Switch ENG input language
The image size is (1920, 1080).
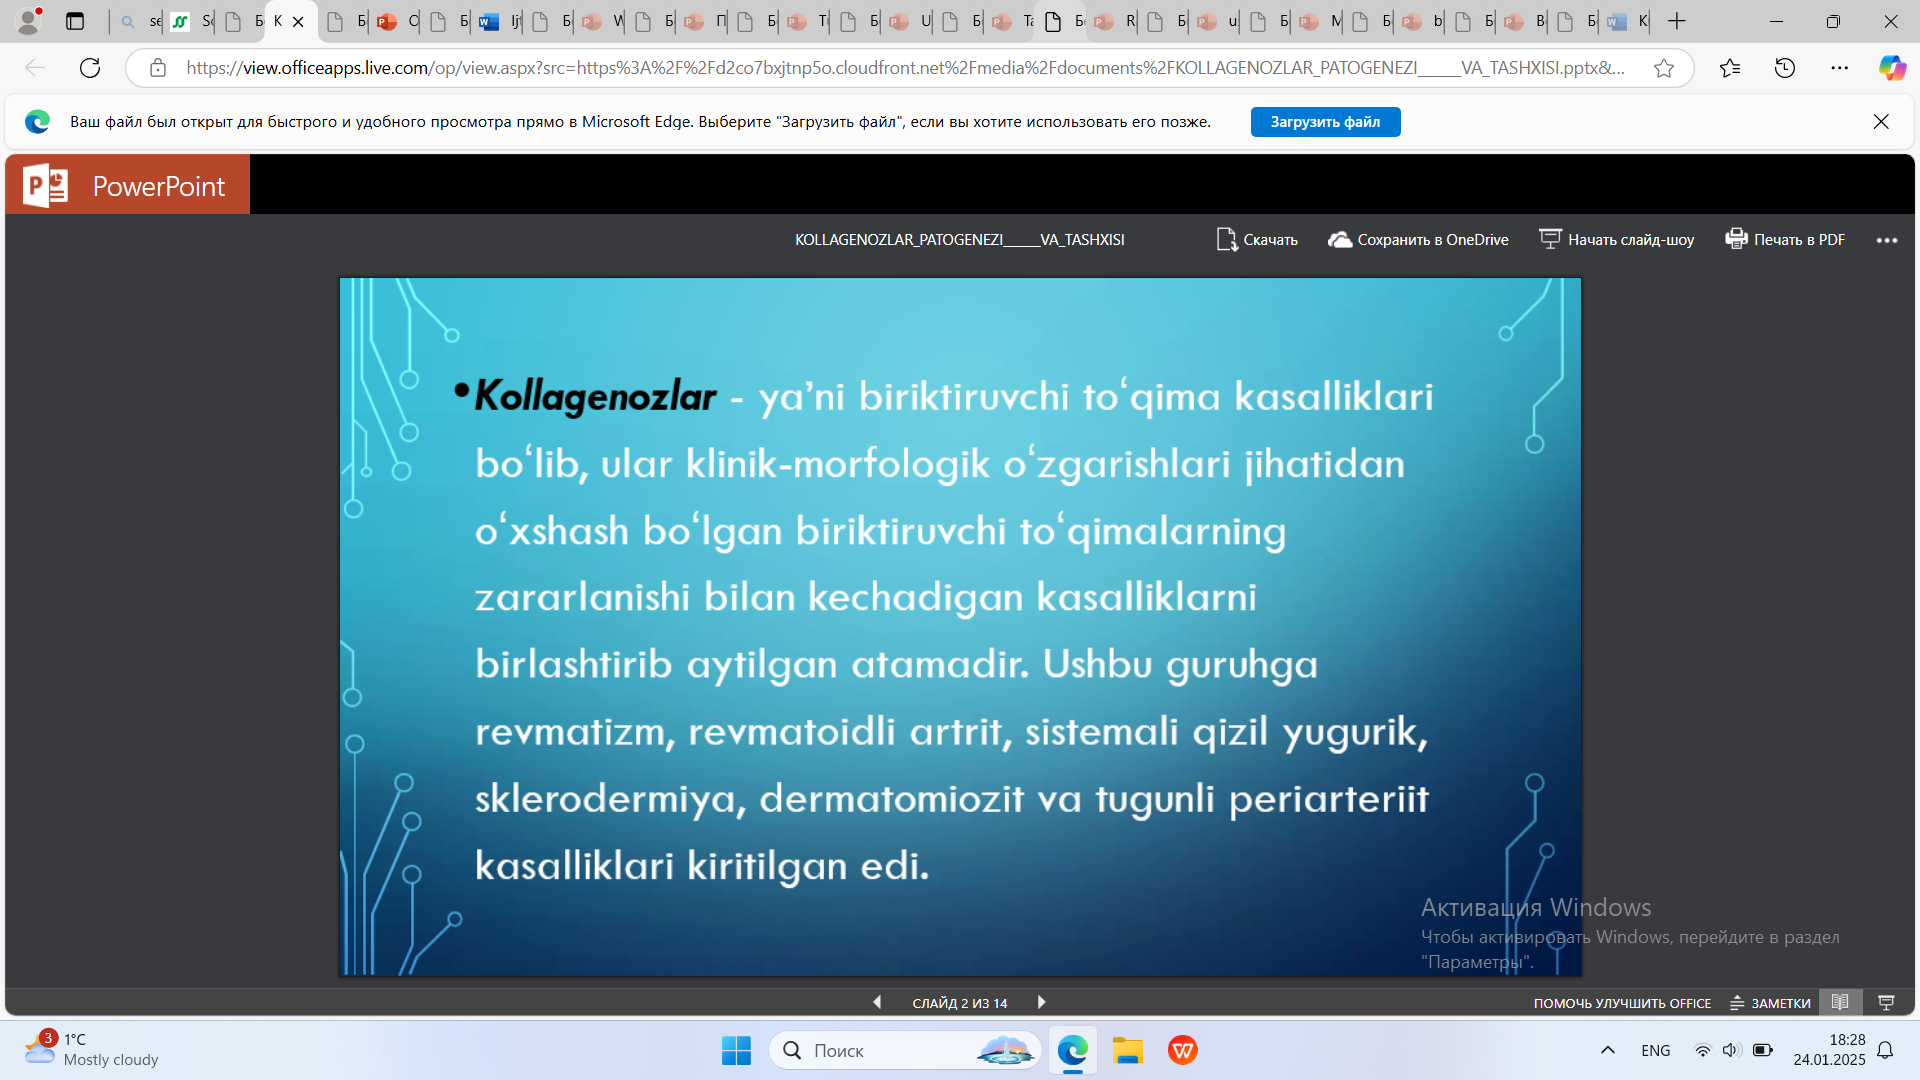coord(1655,1050)
